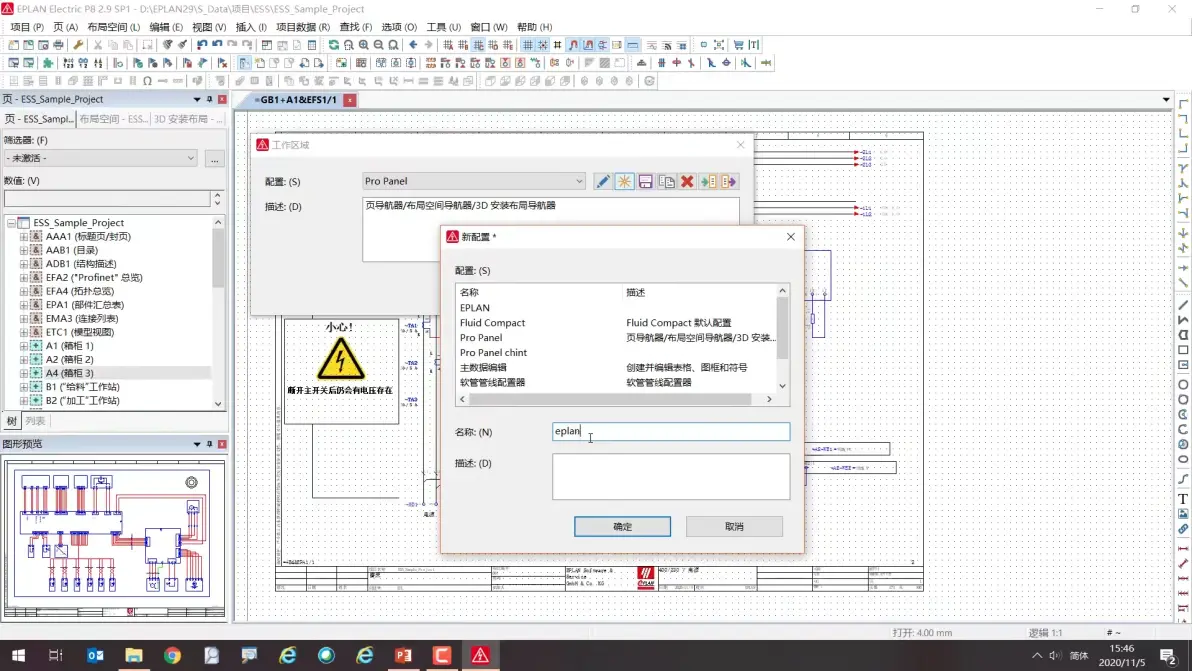
Task: Click the green refresh/update icon
Action: 334,45
